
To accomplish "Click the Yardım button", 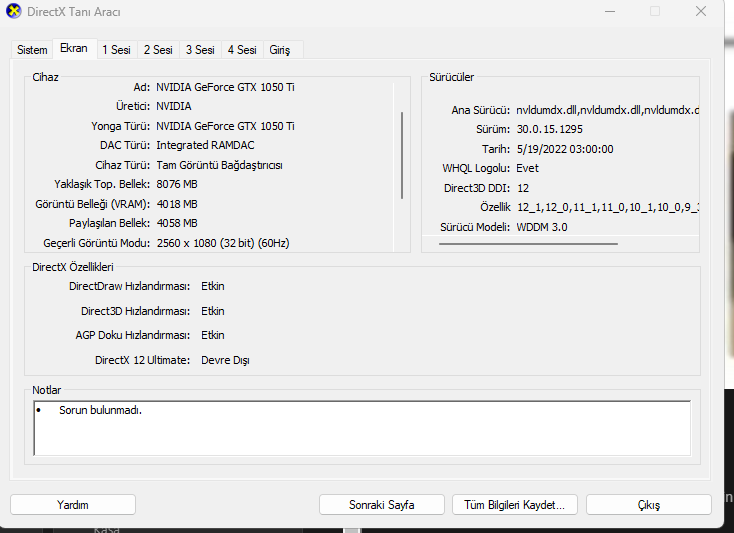I will coord(73,505).
